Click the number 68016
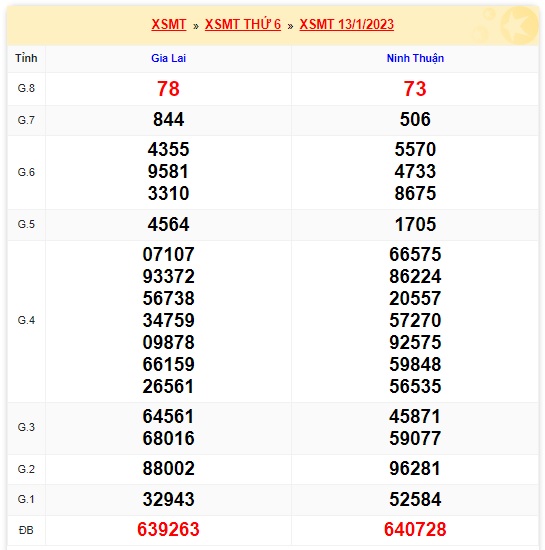 [168, 439]
